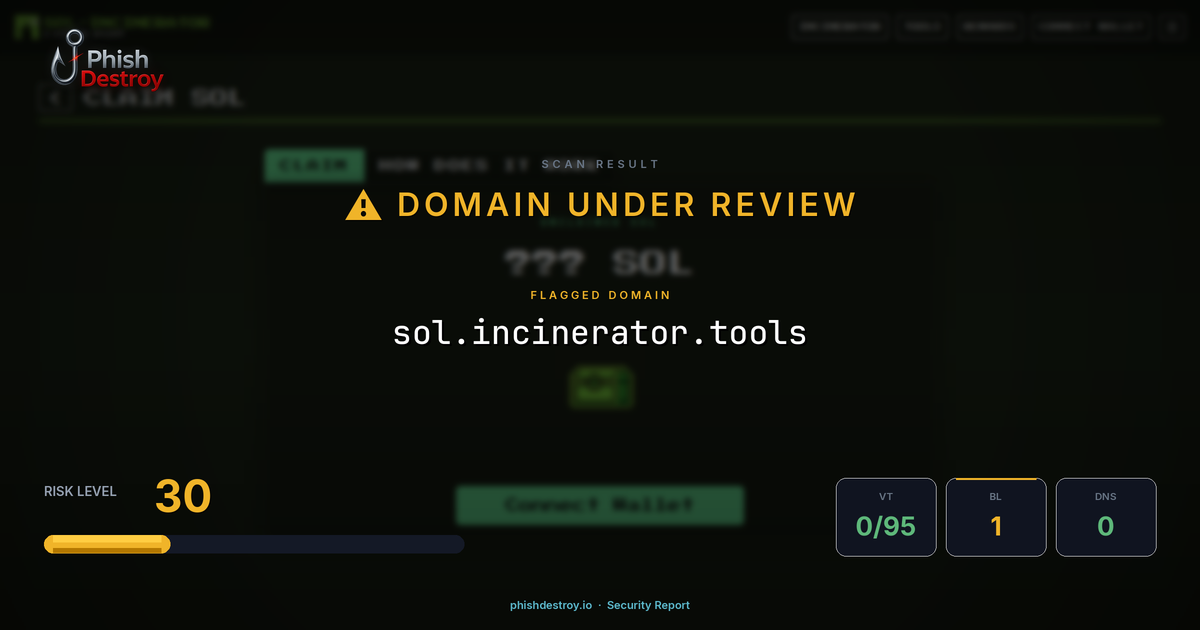Switch to the CLAIM tab
Image resolution: width=1200 pixels, height=630 pixels.
(x=314, y=164)
